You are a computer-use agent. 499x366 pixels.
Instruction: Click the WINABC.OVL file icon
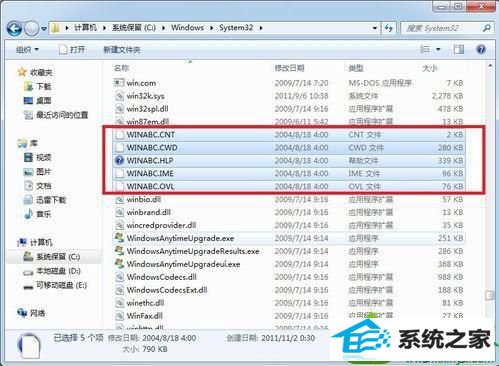[x=119, y=186]
